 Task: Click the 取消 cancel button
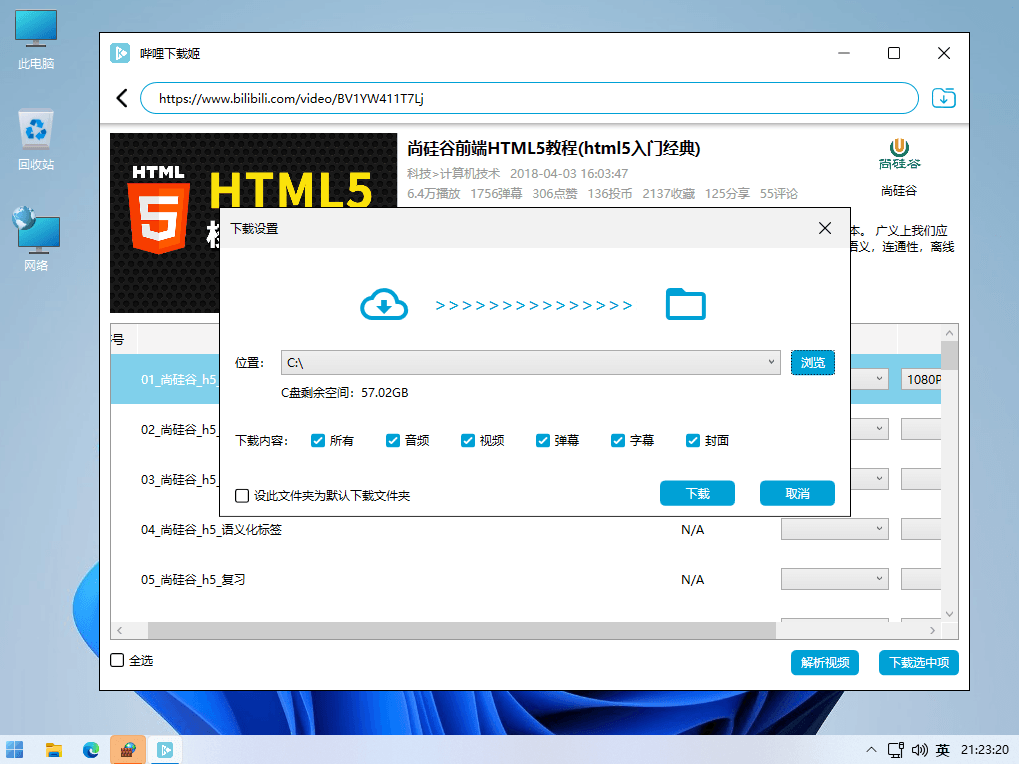797,493
